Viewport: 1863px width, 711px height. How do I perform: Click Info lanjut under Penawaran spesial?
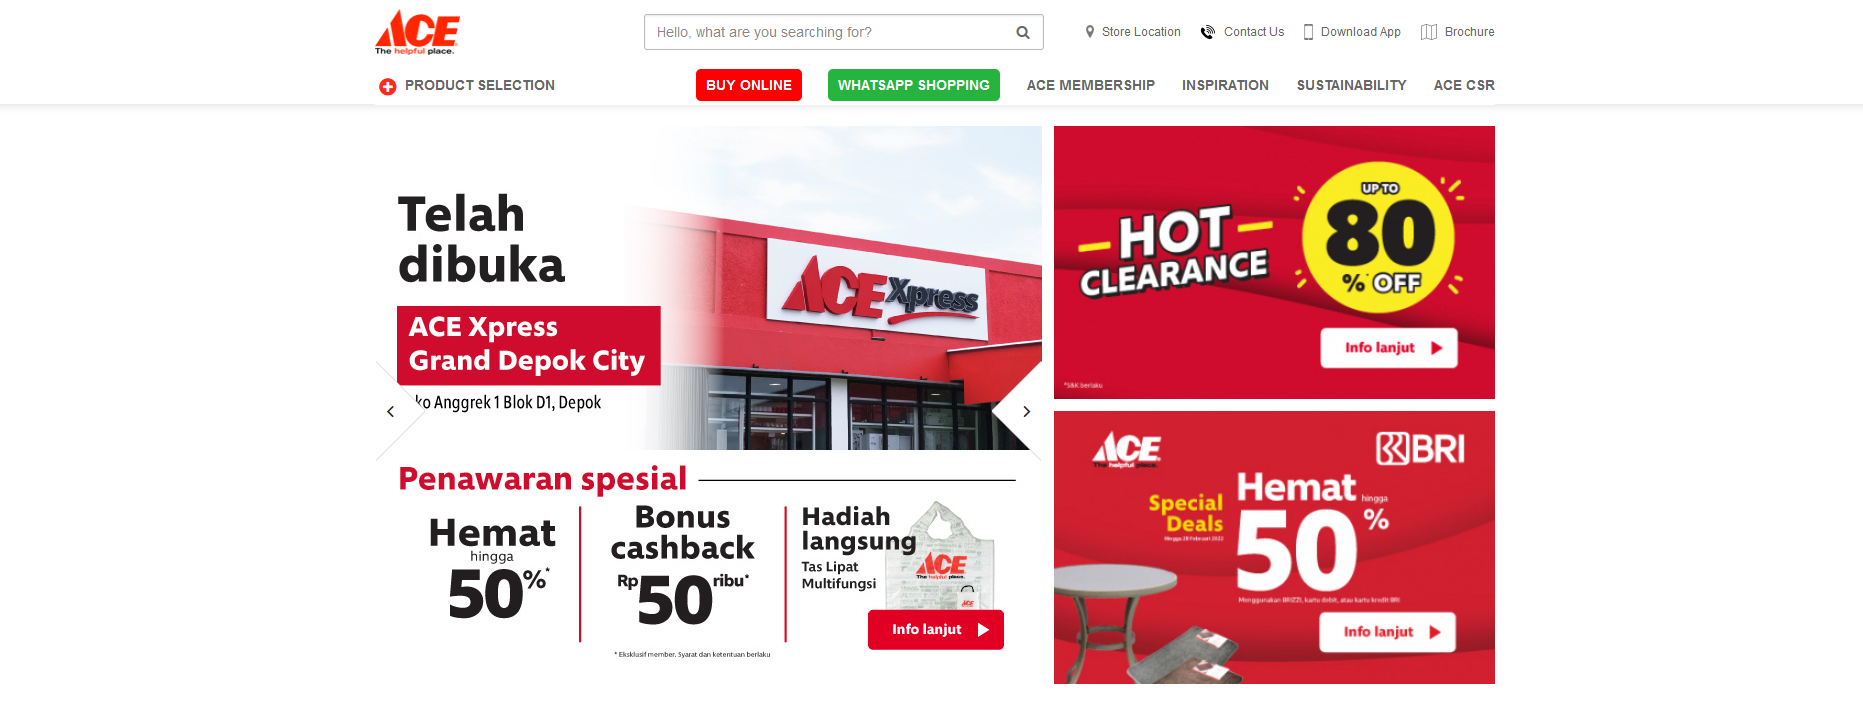[936, 630]
